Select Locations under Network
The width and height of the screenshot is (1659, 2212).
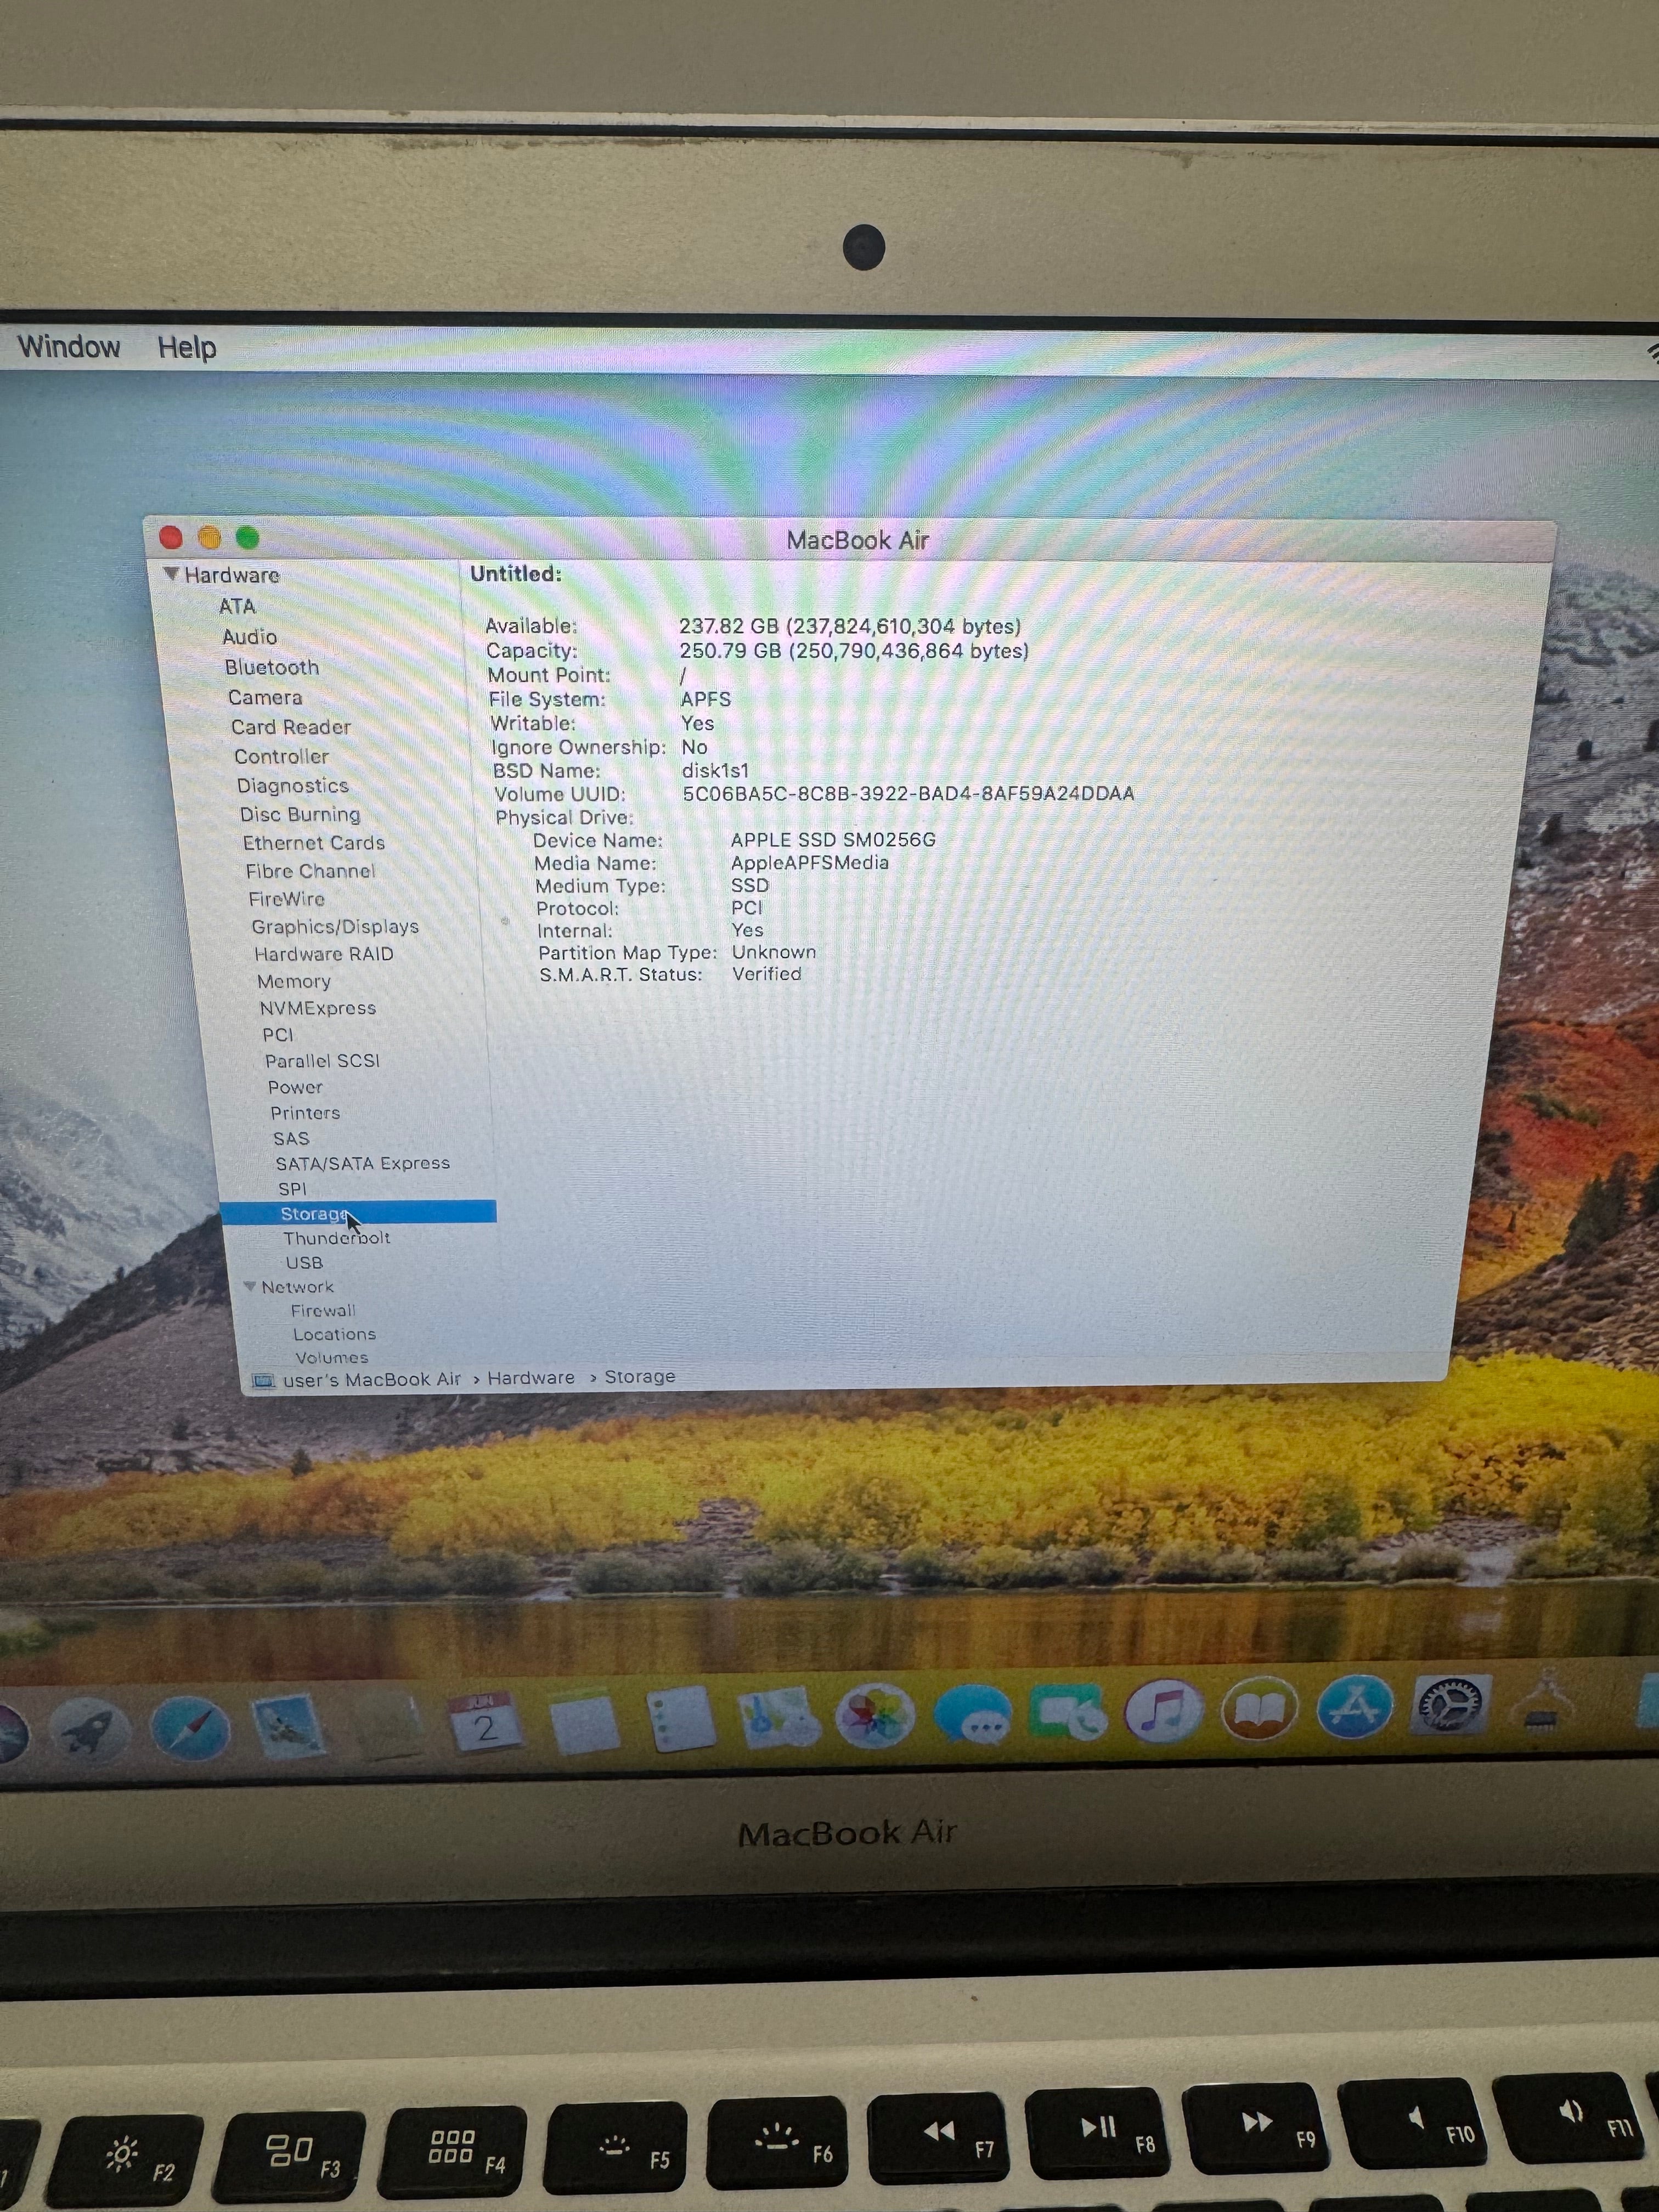335,1335
